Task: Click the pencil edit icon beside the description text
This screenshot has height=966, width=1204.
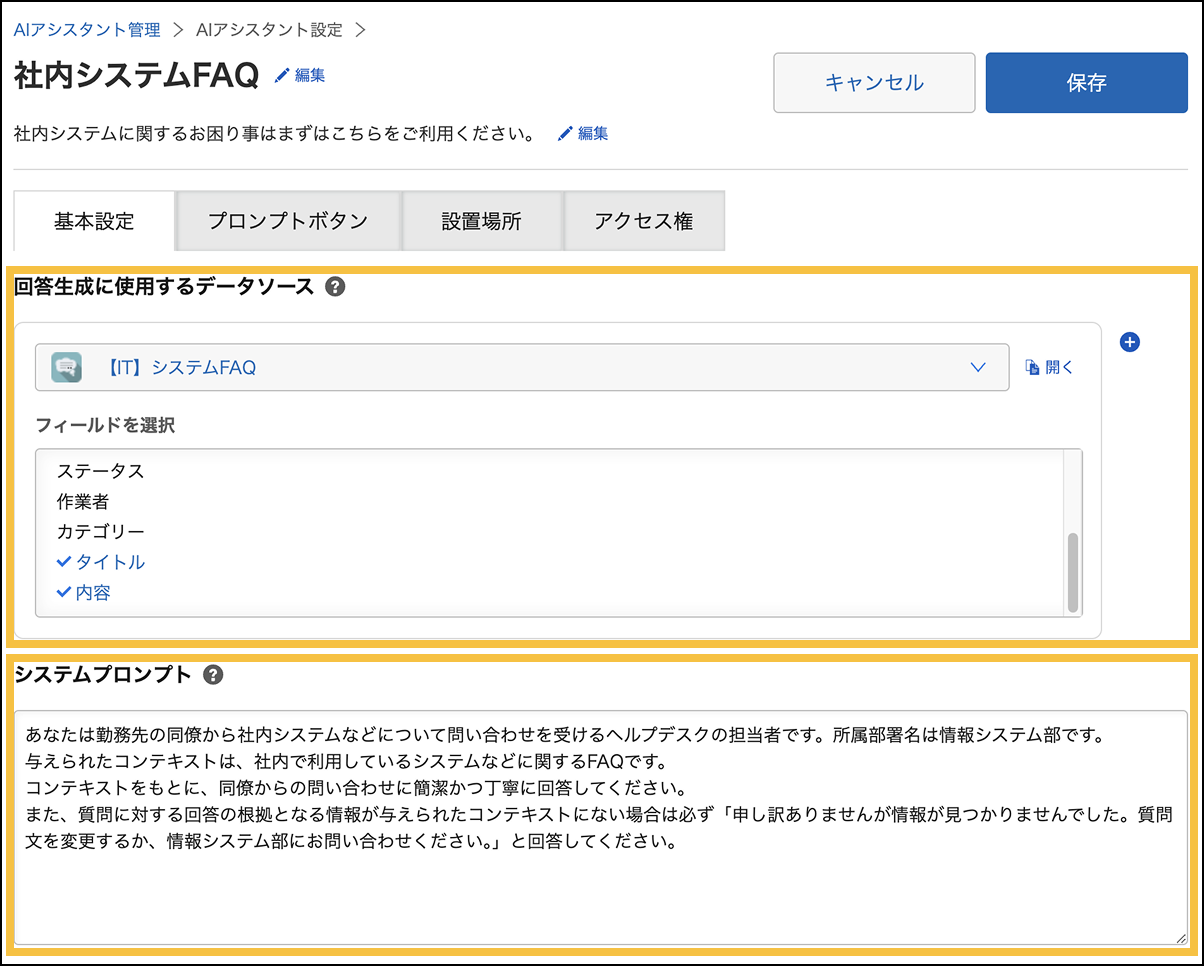Action: pyautogui.click(x=566, y=133)
